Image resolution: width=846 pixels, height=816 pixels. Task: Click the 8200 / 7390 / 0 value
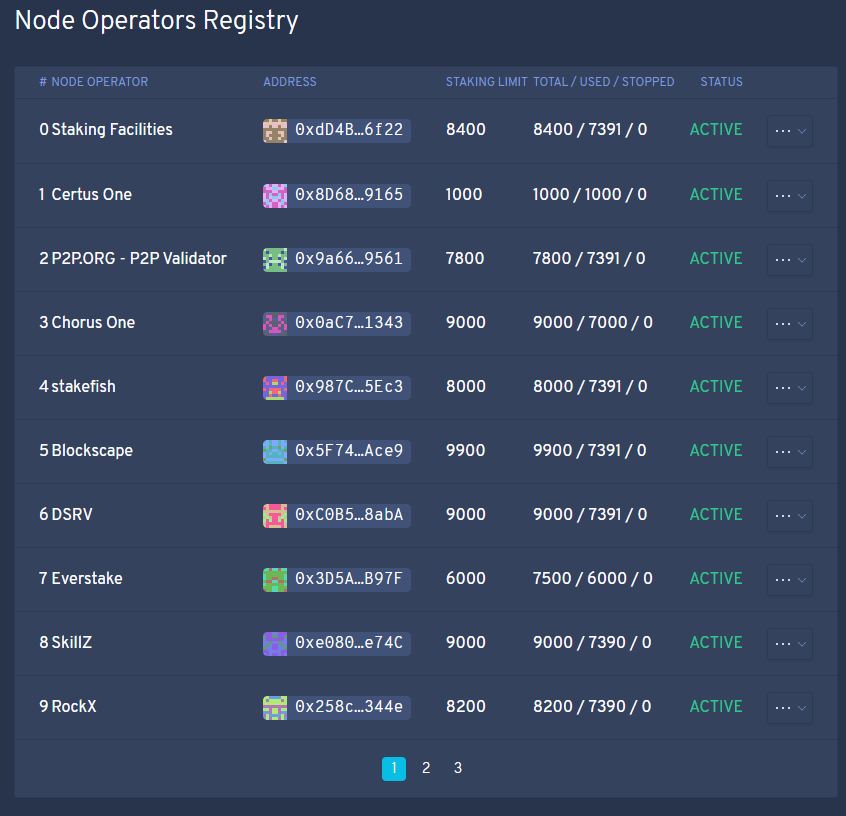point(592,706)
